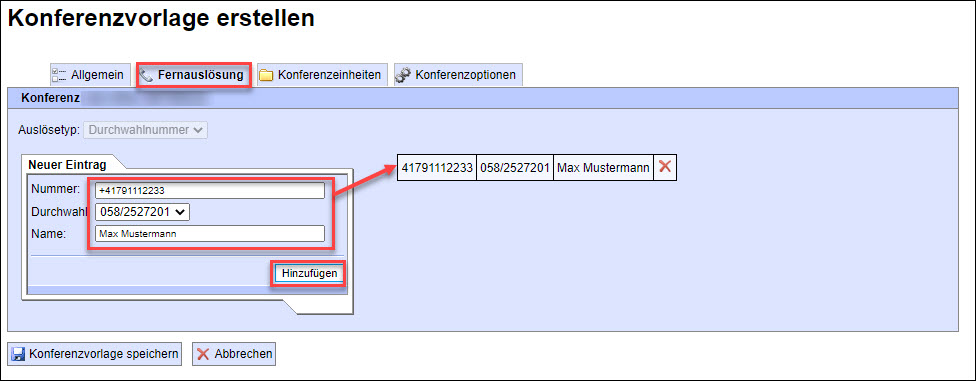
Task: Focus the Name field with Max Mustermann
Action: tap(210, 233)
